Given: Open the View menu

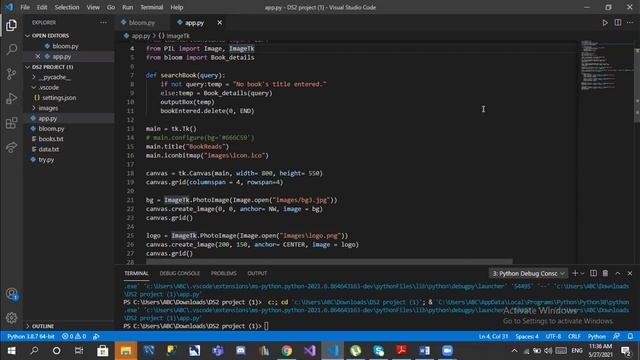Looking at the screenshot, I should [93, 7].
